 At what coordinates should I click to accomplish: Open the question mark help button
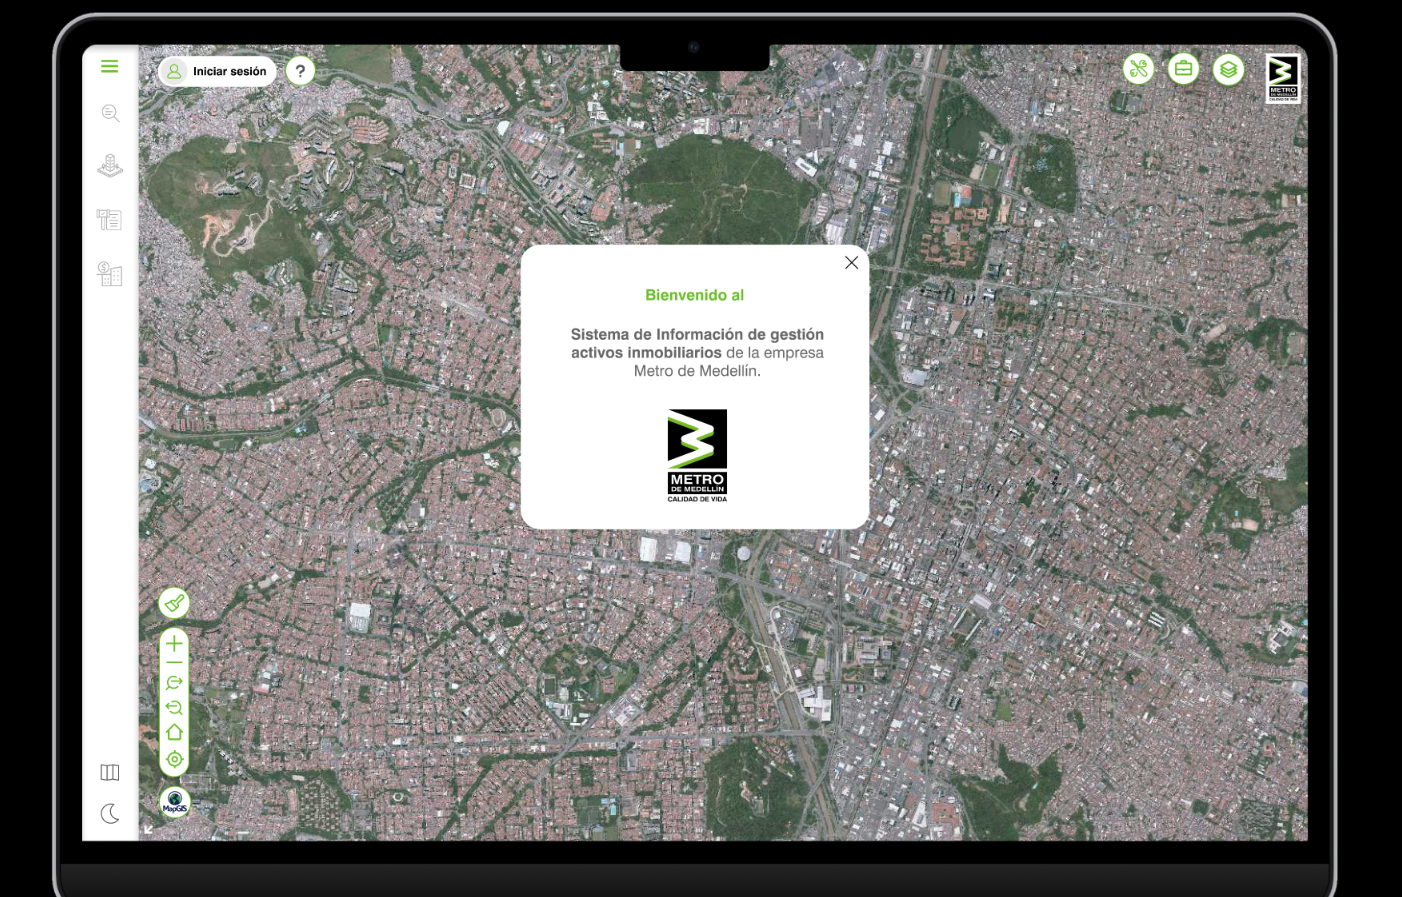[x=300, y=71]
